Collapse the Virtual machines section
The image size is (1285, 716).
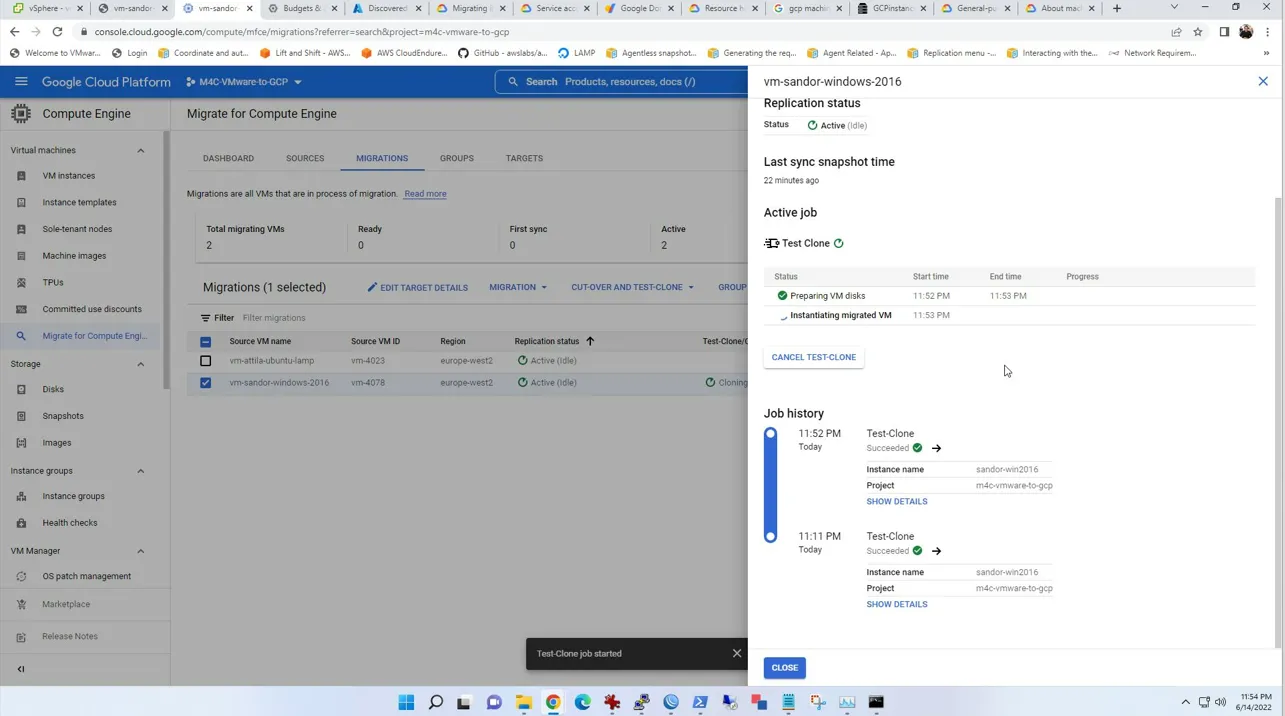(140, 150)
